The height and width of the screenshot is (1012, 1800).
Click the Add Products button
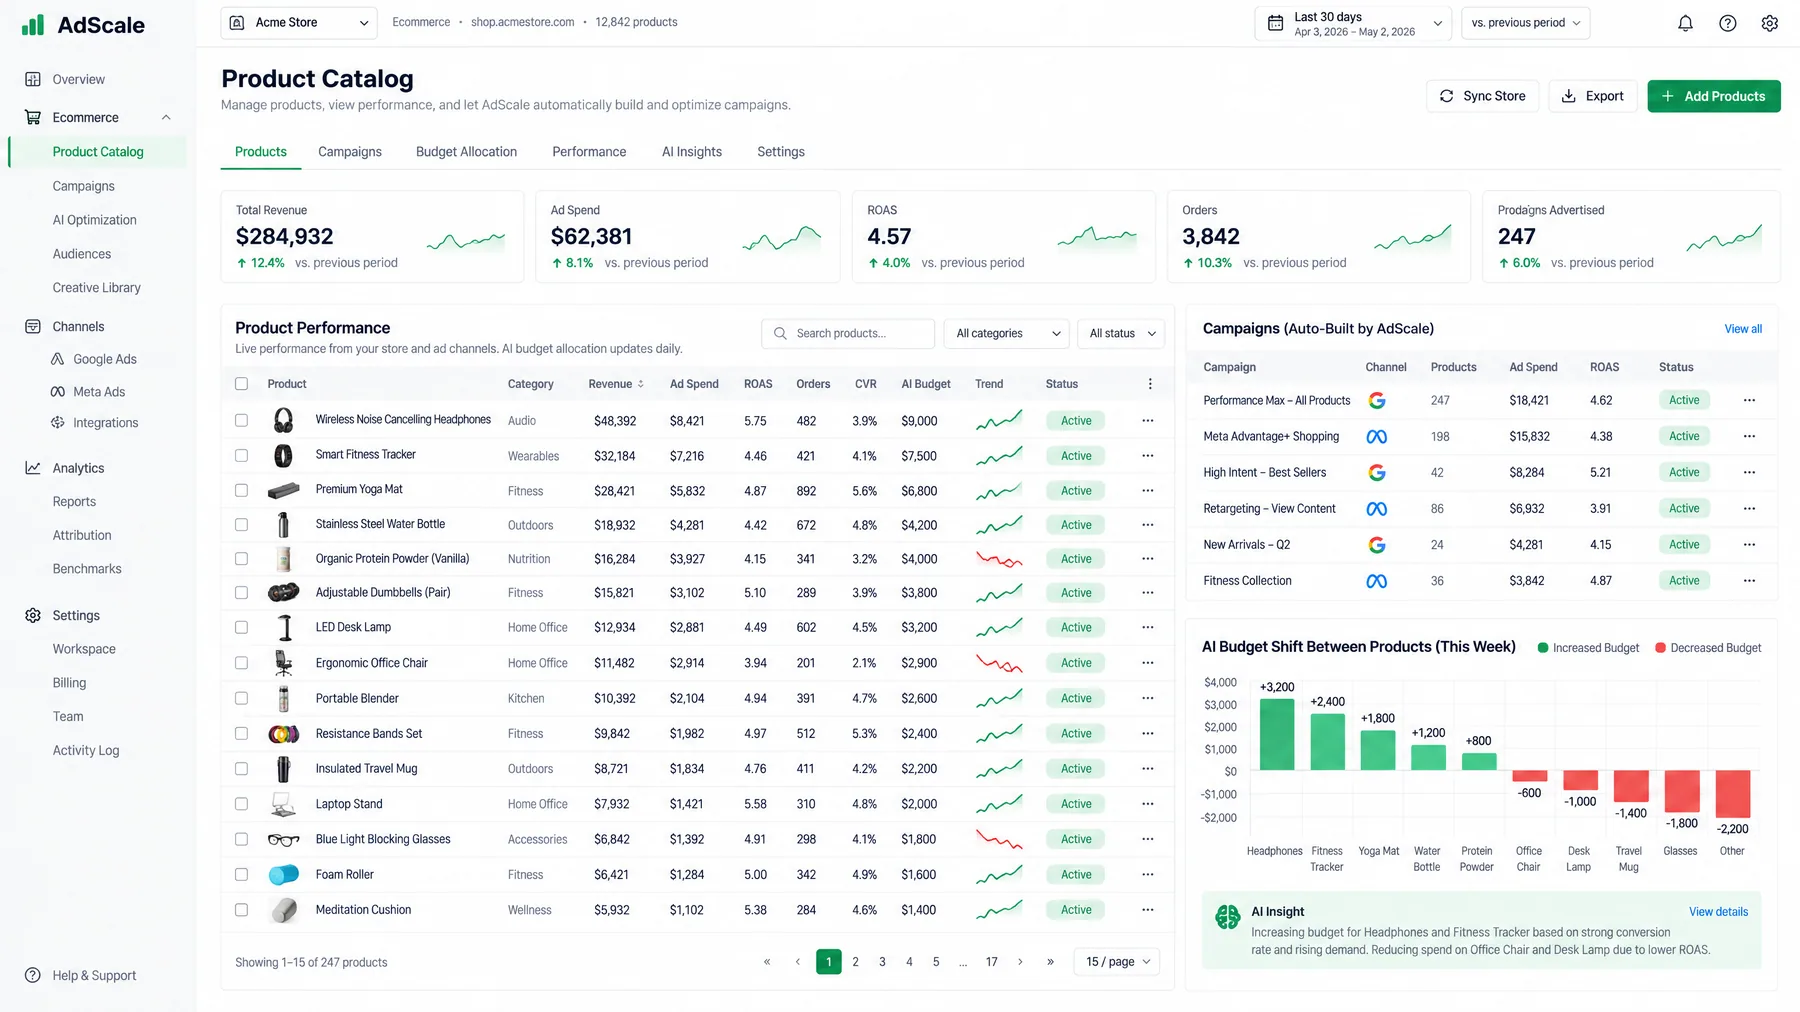[1714, 96]
